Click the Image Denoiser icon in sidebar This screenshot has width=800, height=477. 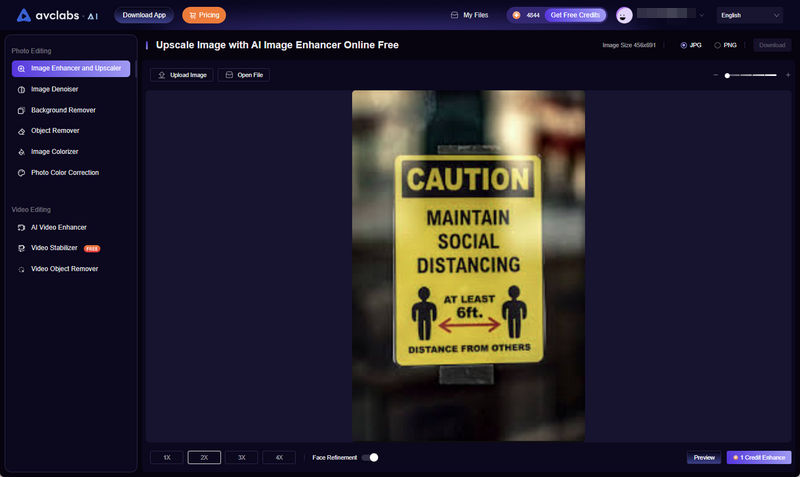(x=22, y=89)
